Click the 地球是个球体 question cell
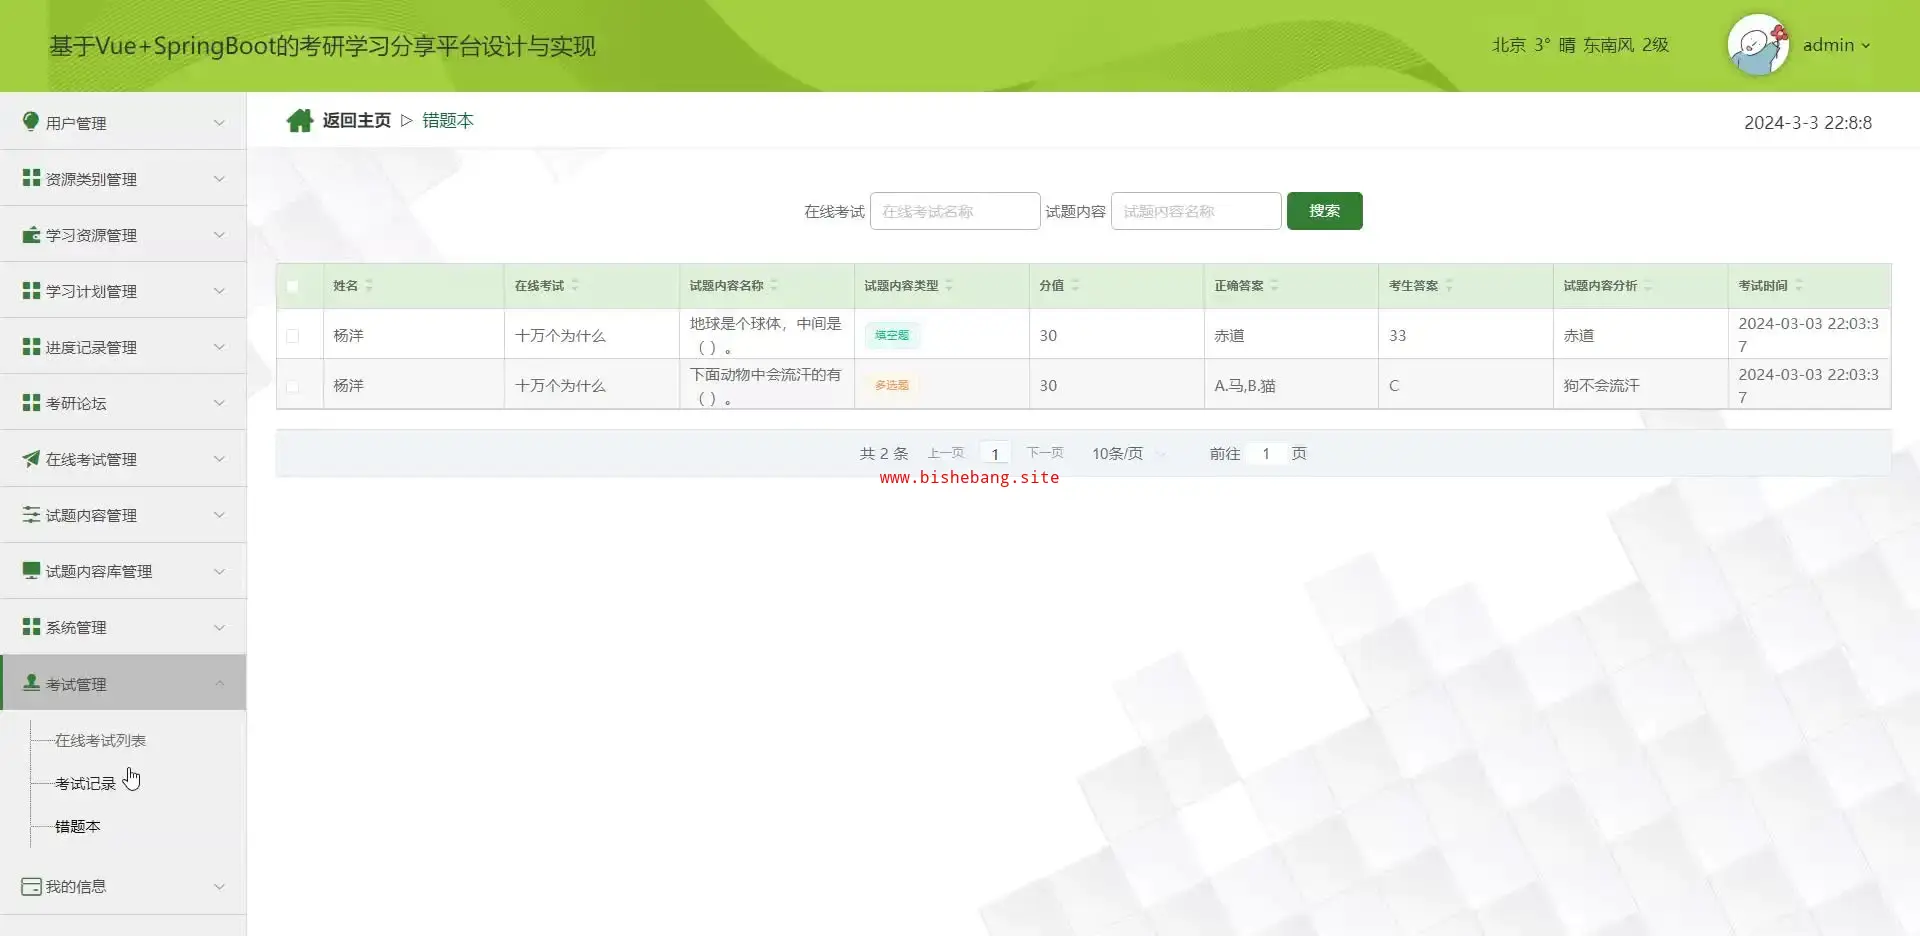Viewport: 1920px width, 936px height. [x=766, y=335]
